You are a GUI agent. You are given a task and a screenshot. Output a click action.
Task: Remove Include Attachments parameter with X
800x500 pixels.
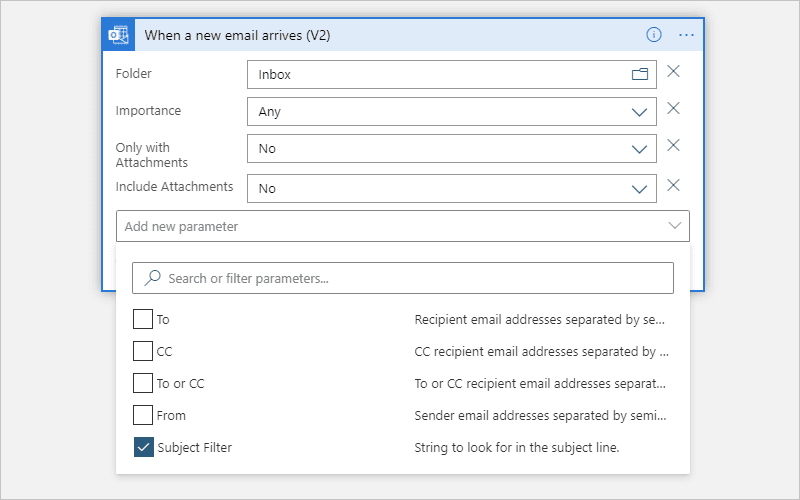673,185
